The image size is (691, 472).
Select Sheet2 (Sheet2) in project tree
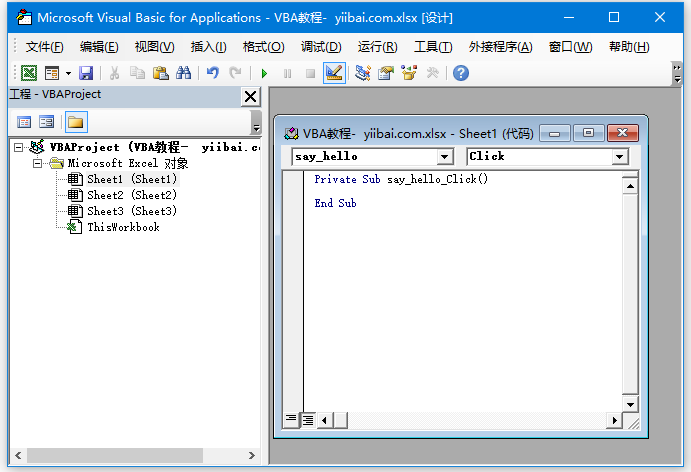coord(132,195)
